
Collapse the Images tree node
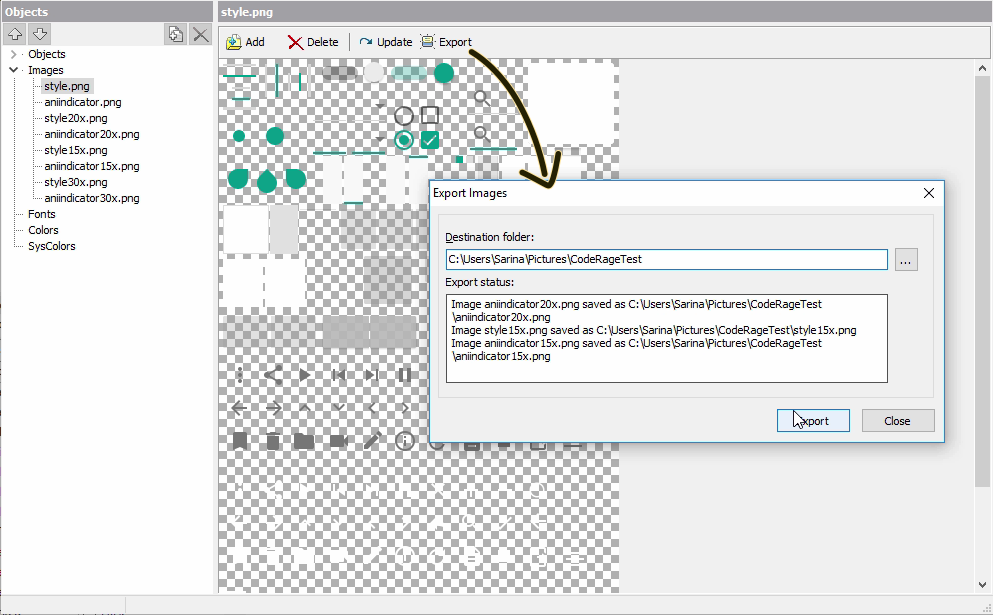pyautogui.click(x=13, y=70)
